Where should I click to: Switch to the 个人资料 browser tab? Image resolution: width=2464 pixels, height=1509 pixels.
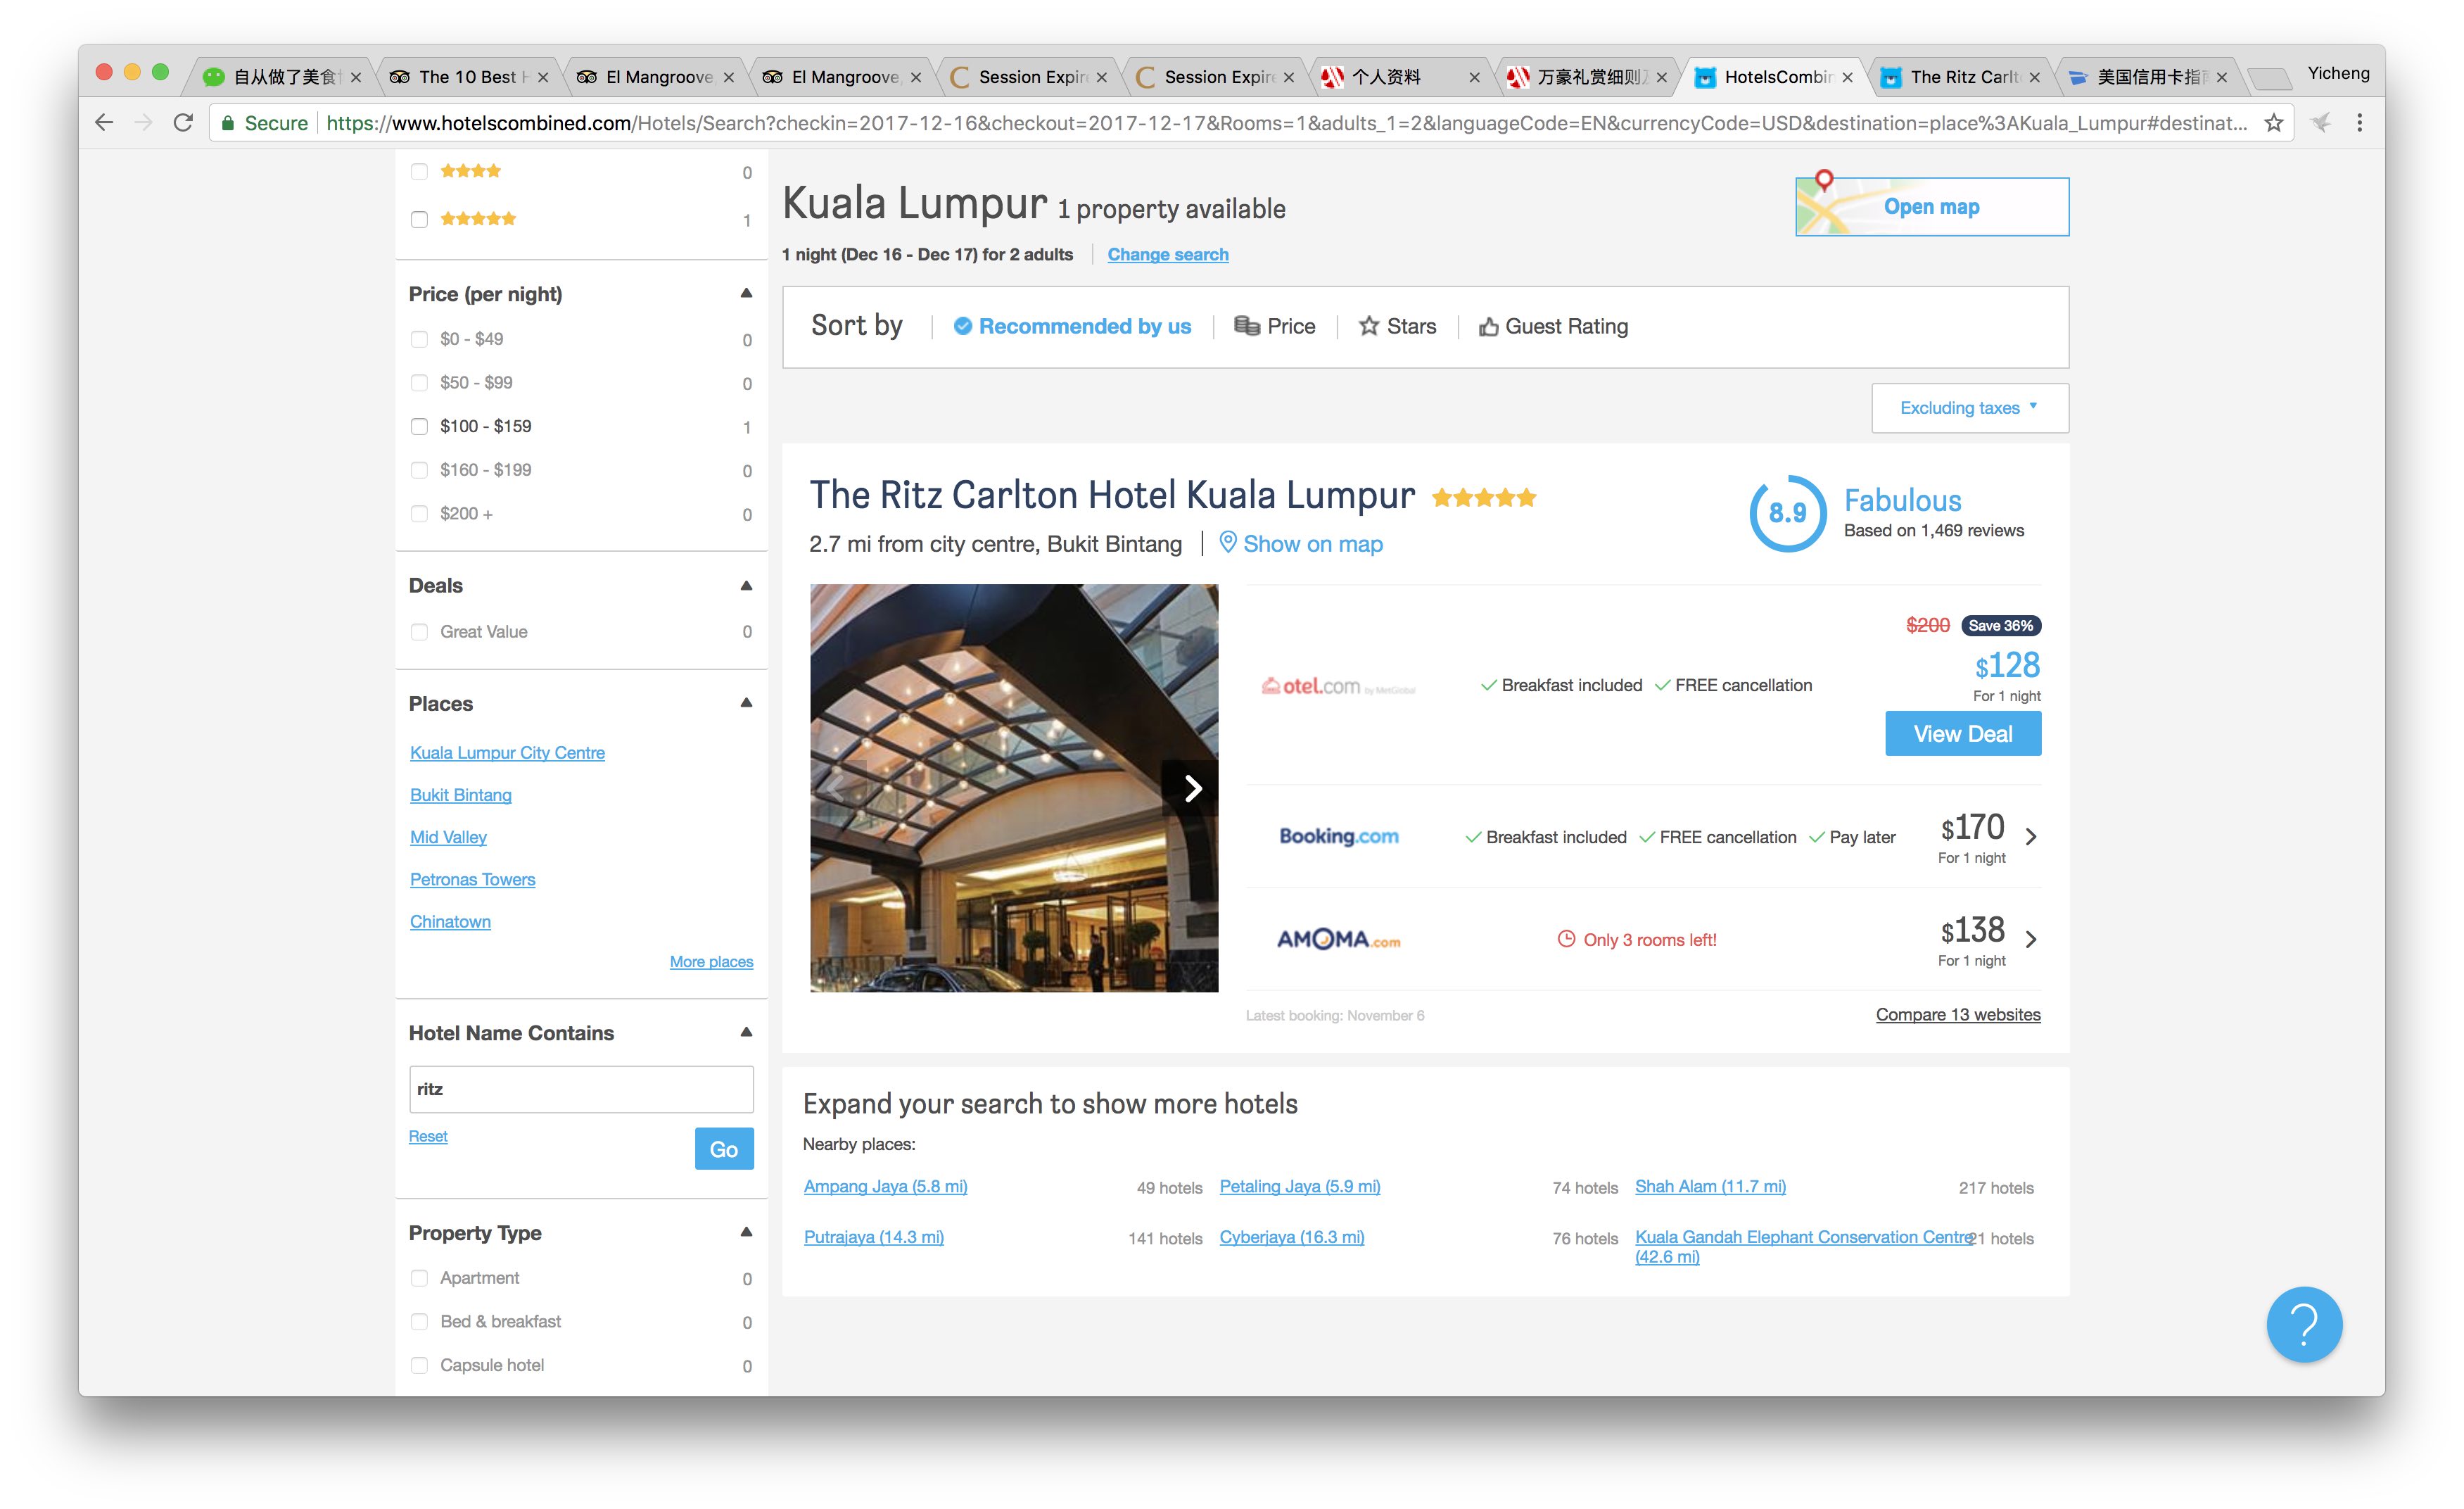1400,77
